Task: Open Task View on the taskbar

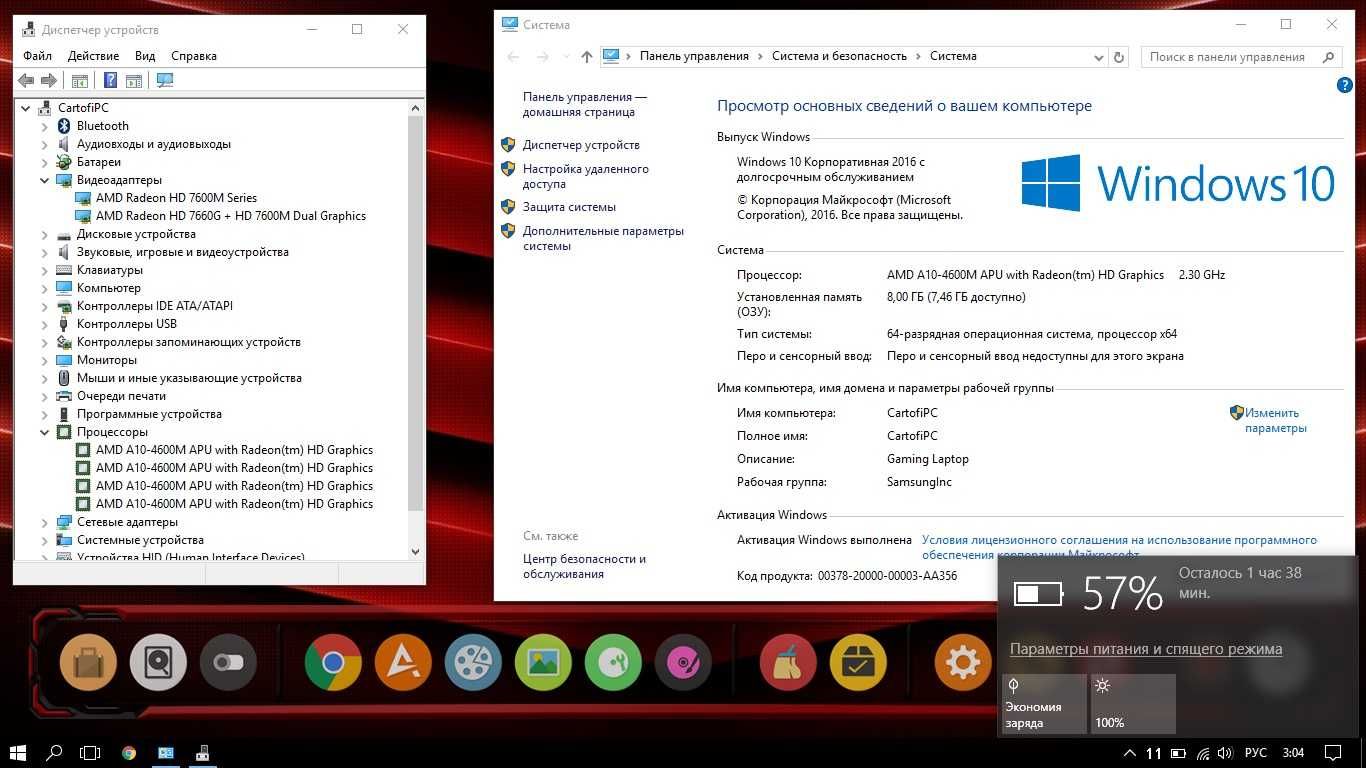Action: click(x=90, y=753)
